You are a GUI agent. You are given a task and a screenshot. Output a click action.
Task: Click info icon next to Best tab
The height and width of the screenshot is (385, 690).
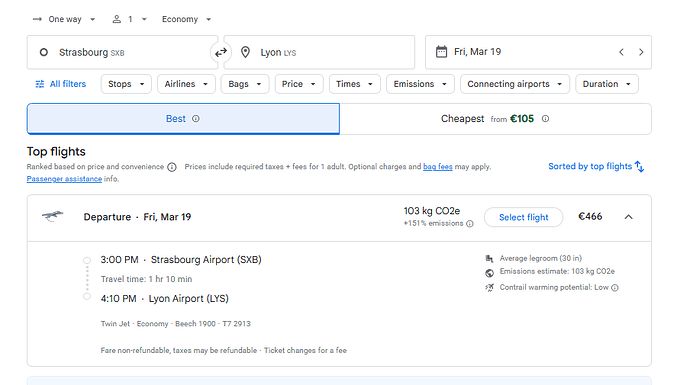pos(196,119)
